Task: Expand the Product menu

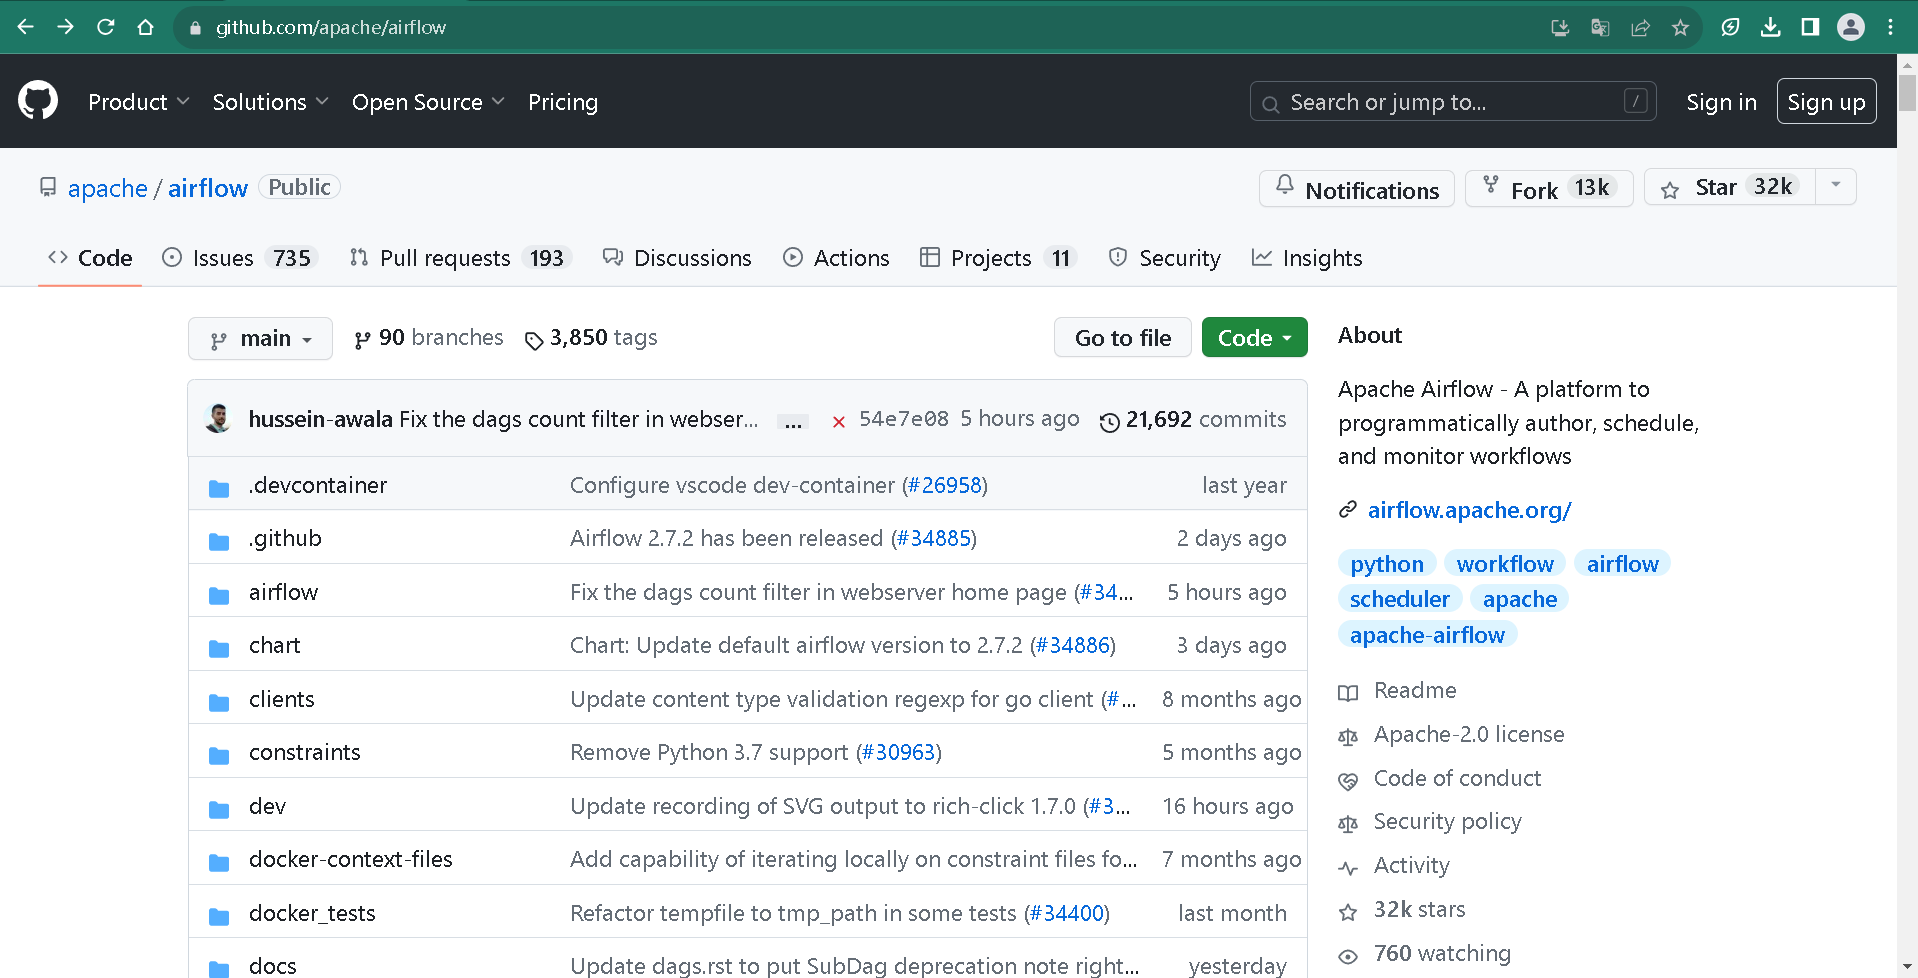Action: tap(138, 102)
